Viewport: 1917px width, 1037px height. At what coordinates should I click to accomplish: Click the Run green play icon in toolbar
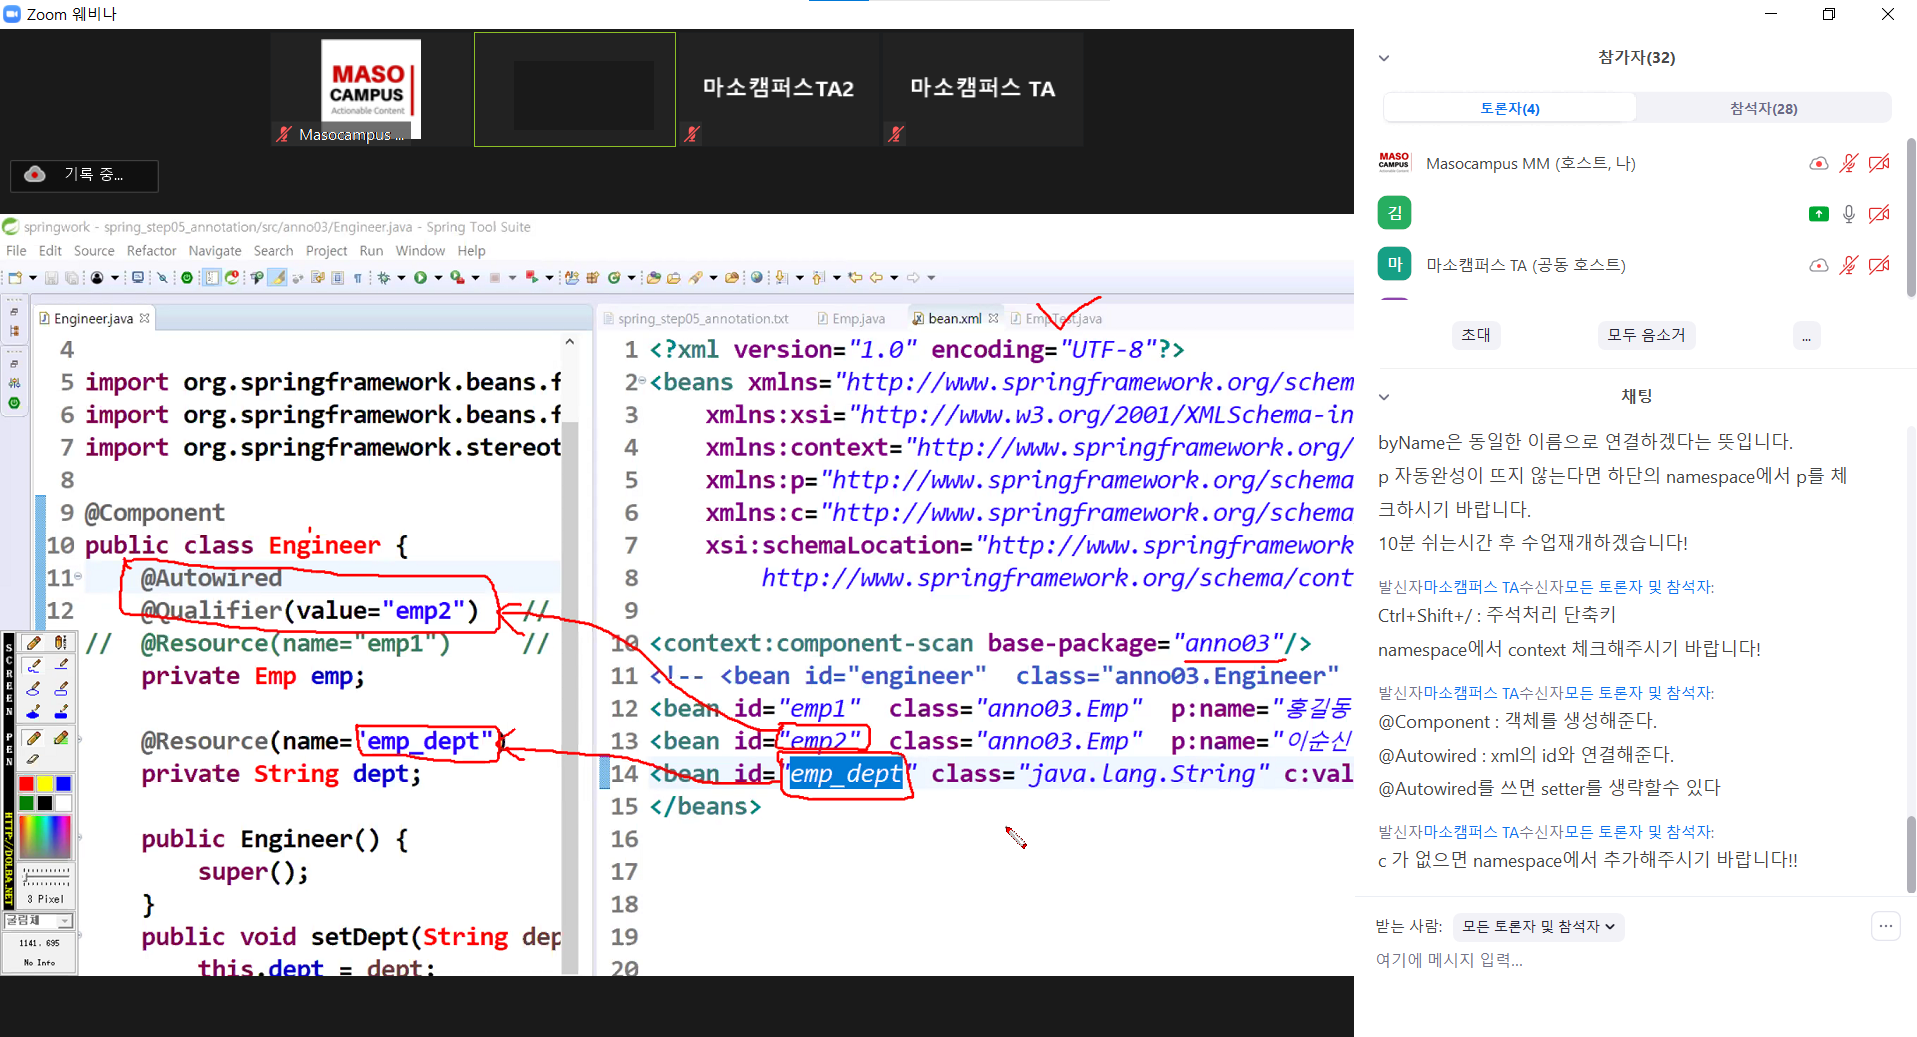pyautogui.click(x=421, y=278)
